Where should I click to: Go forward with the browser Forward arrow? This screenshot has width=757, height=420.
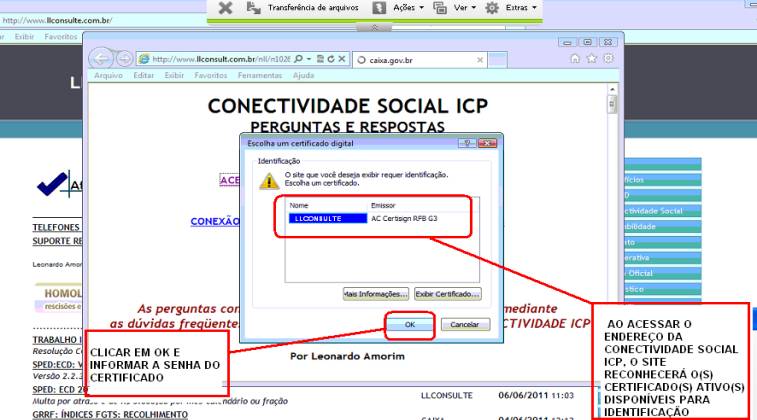[124, 59]
